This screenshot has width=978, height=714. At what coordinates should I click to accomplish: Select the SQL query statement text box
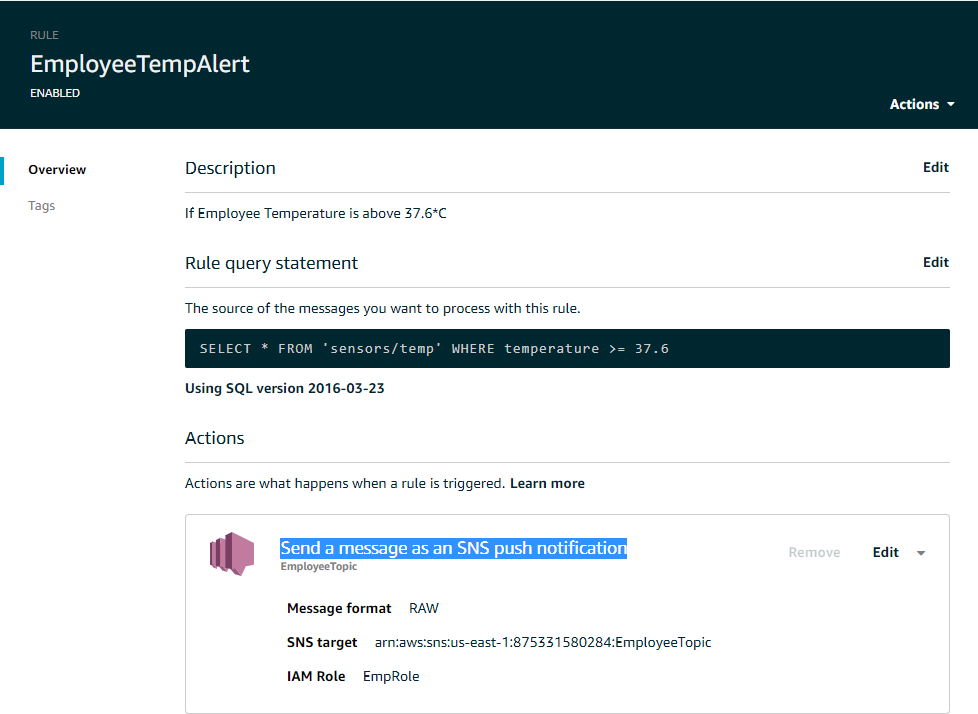click(567, 348)
